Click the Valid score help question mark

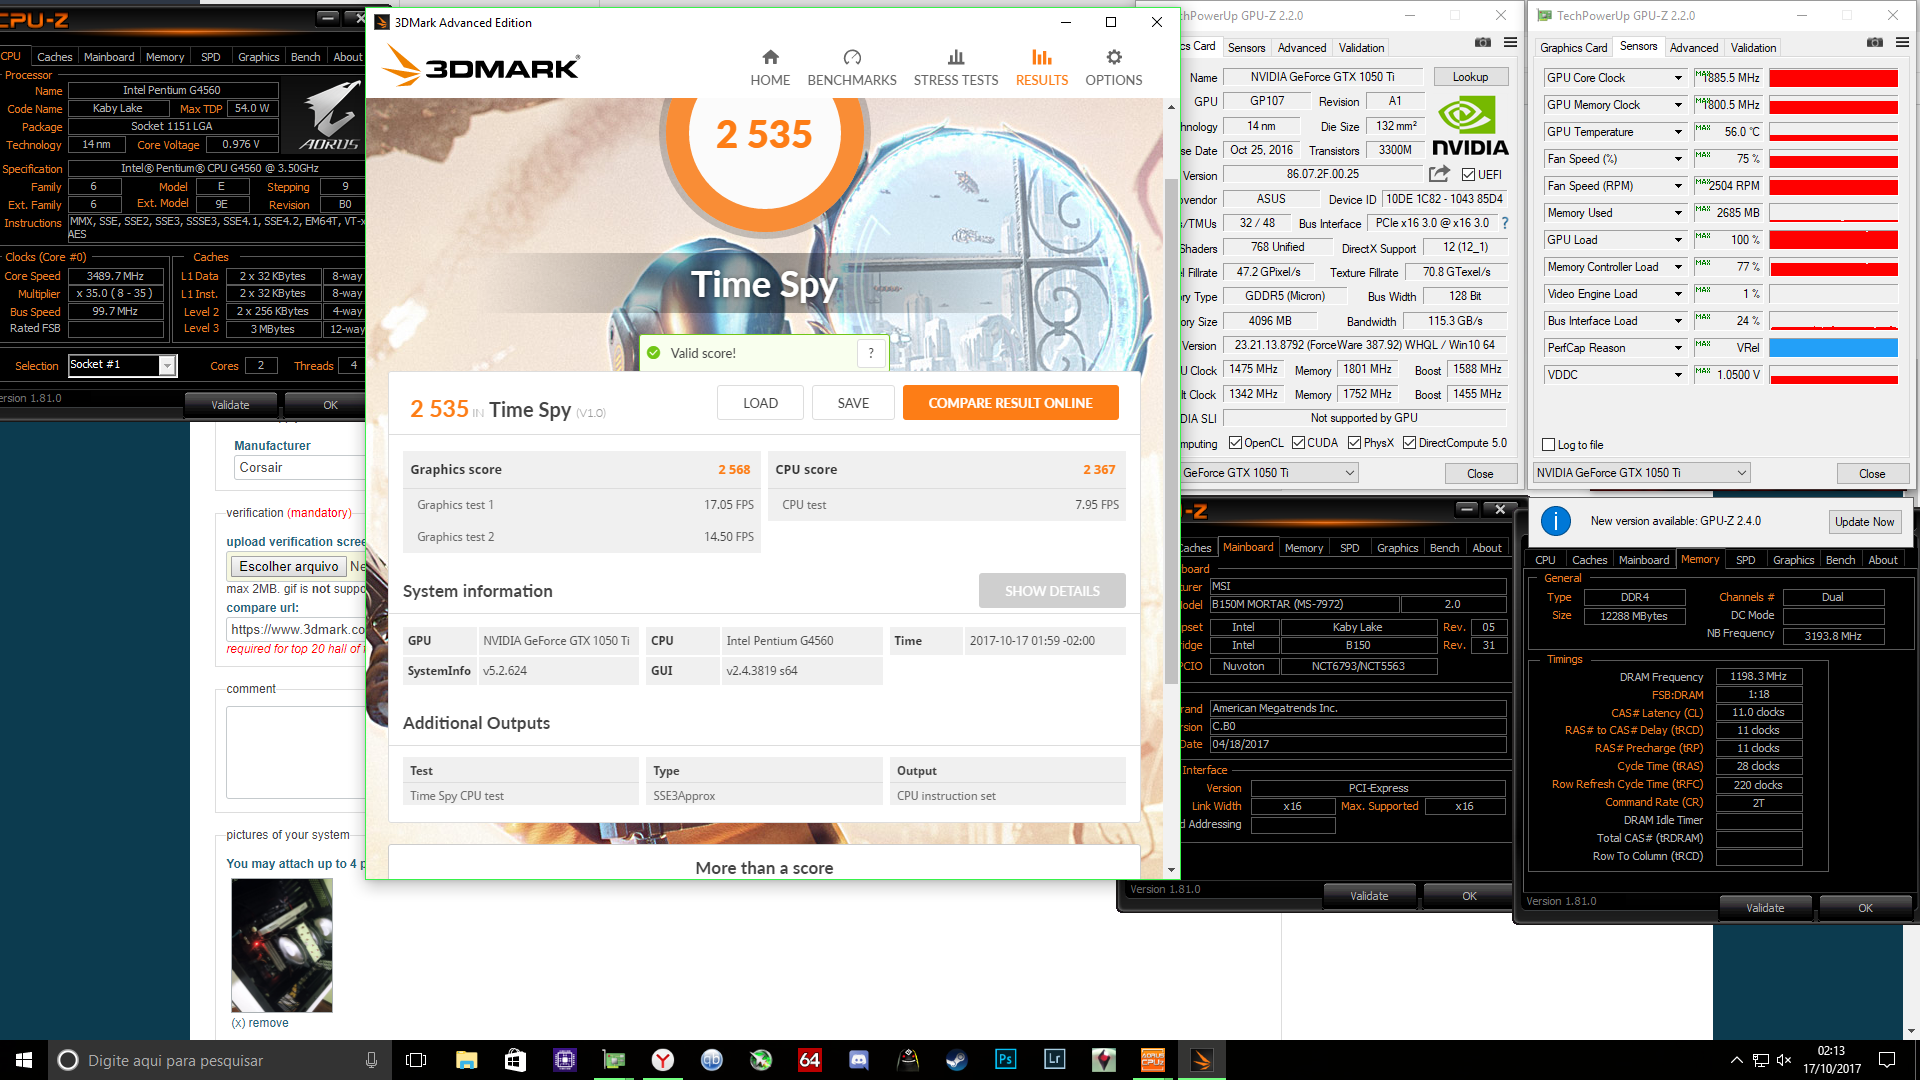click(x=871, y=353)
